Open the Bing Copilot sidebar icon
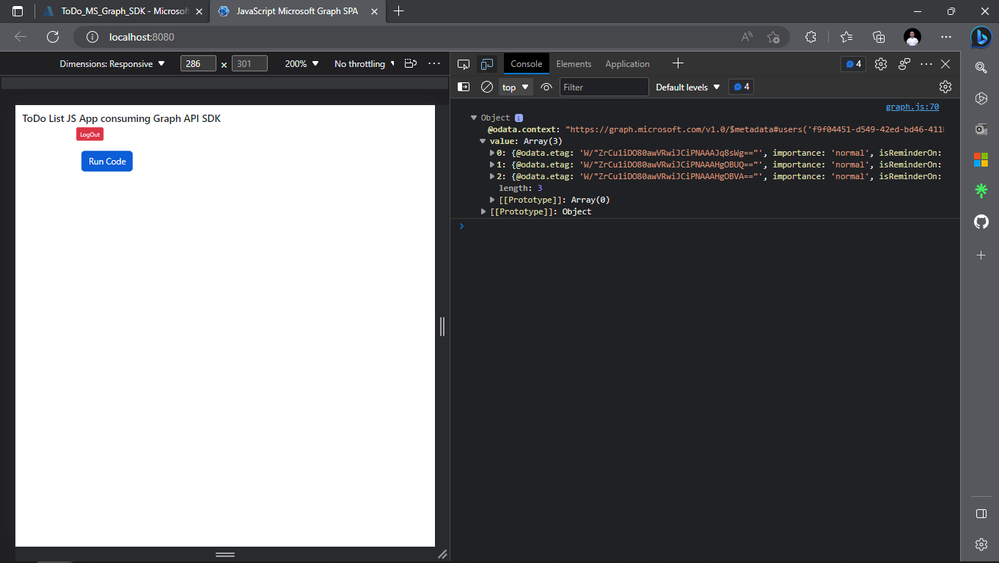The width and height of the screenshot is (999, 563). click(x=981, y=37)
